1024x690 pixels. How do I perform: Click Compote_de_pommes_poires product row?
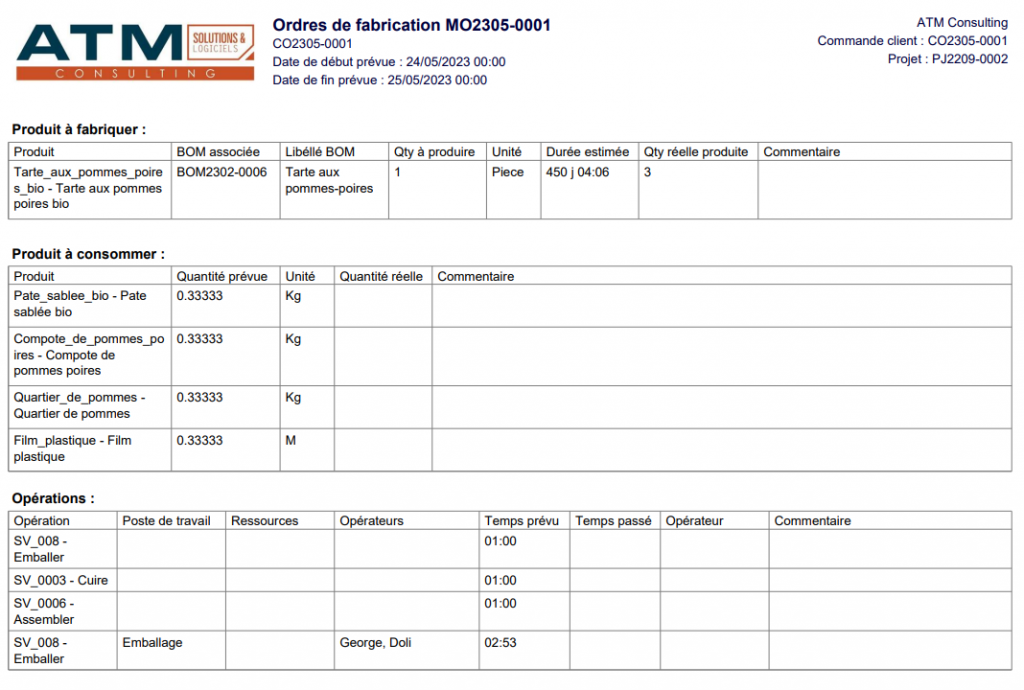click(x=510, y=356)
